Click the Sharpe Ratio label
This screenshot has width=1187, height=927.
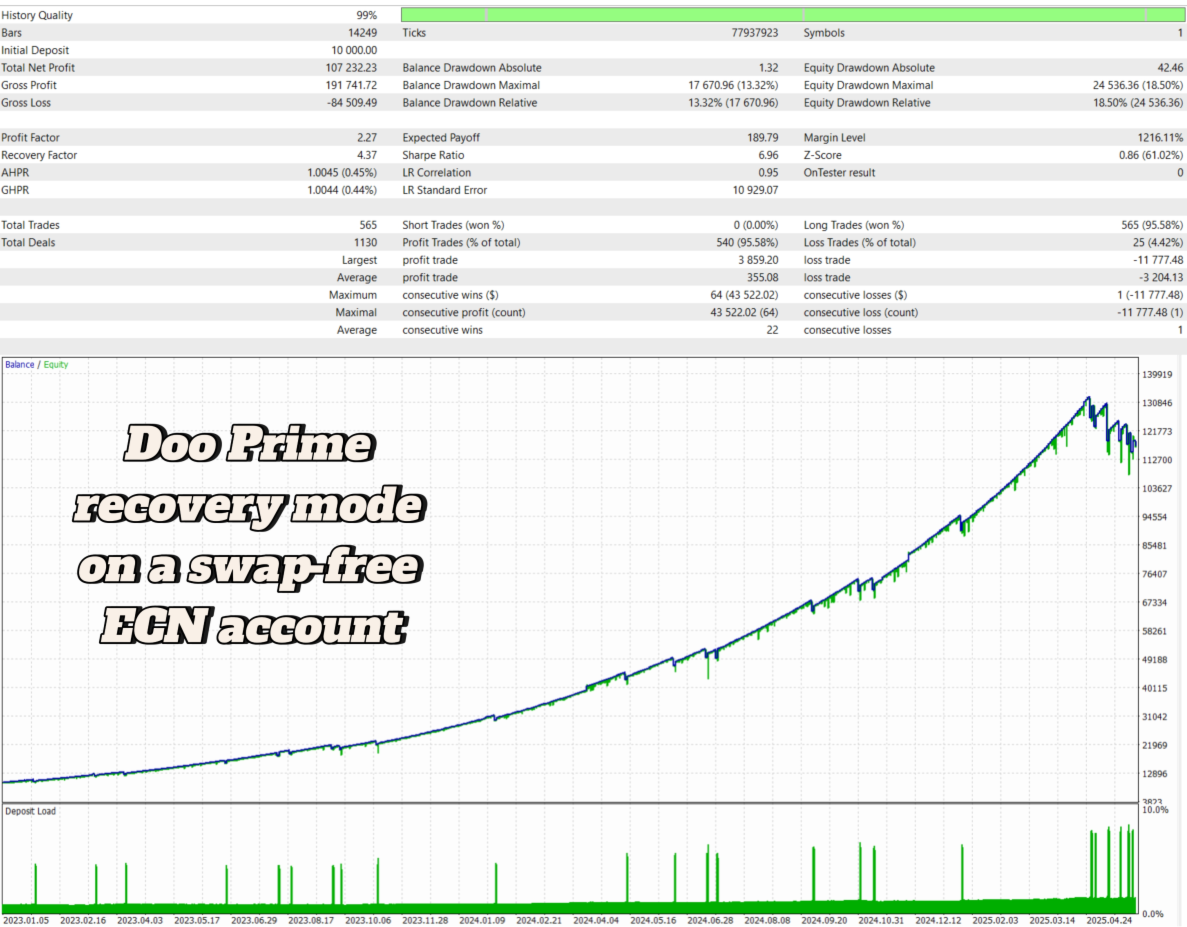433,154
